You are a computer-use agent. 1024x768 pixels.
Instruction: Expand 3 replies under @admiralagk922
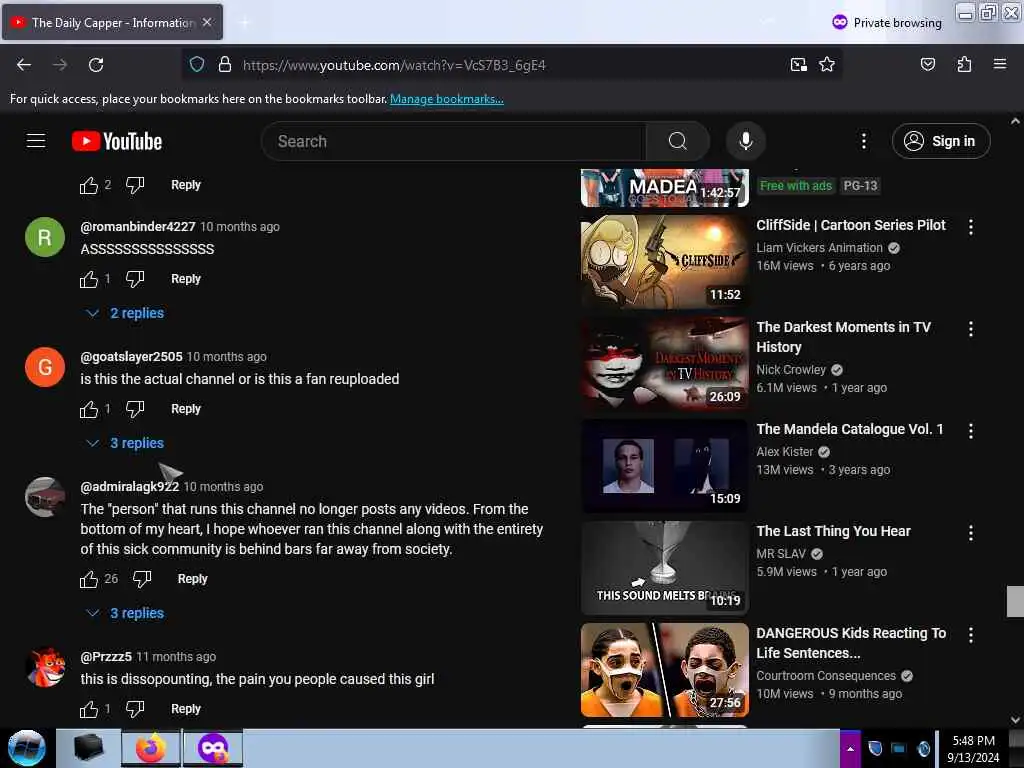coord(125,613)
